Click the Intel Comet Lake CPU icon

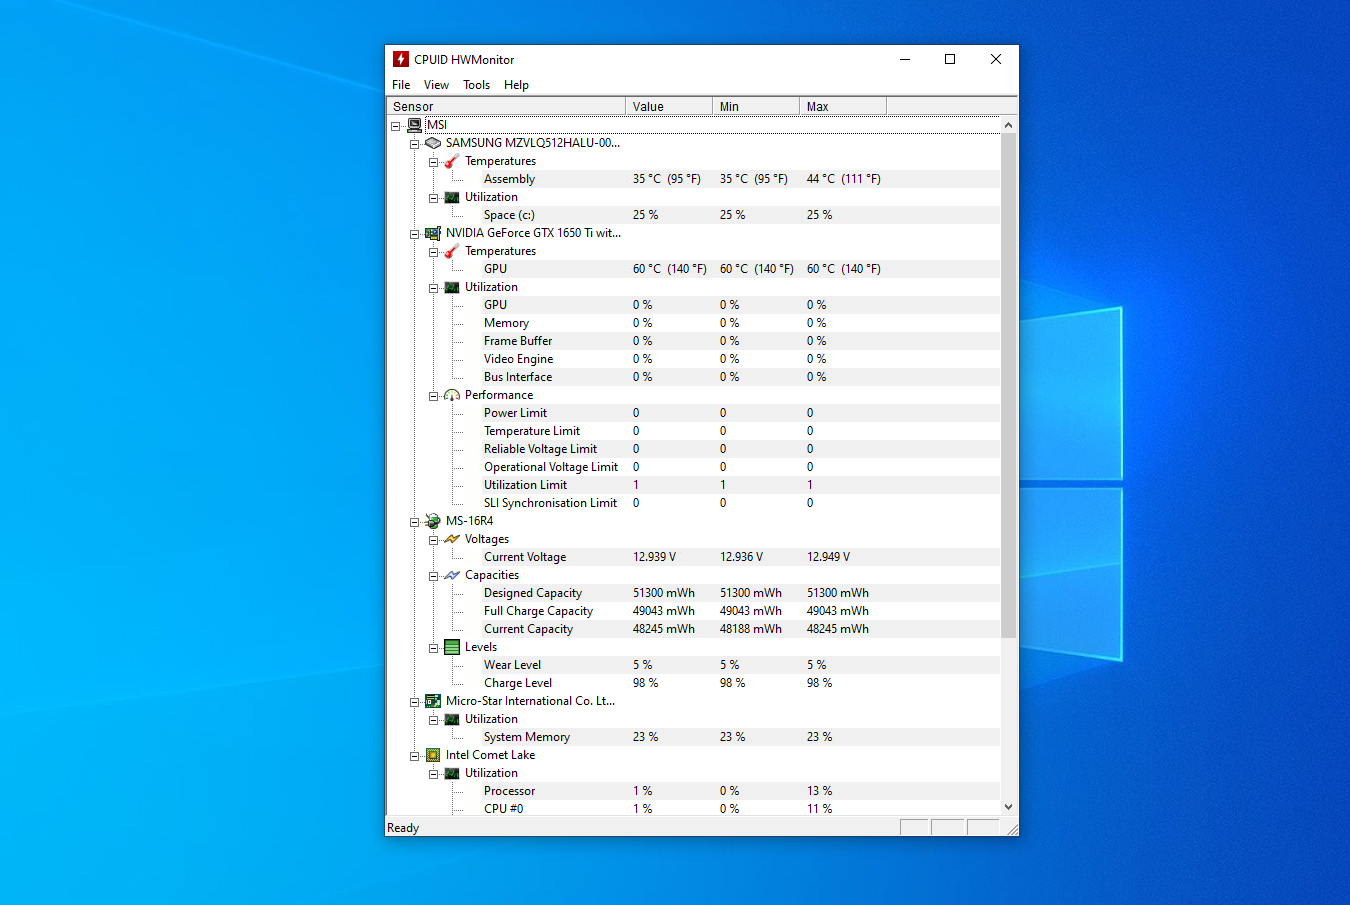coord(433,755)
